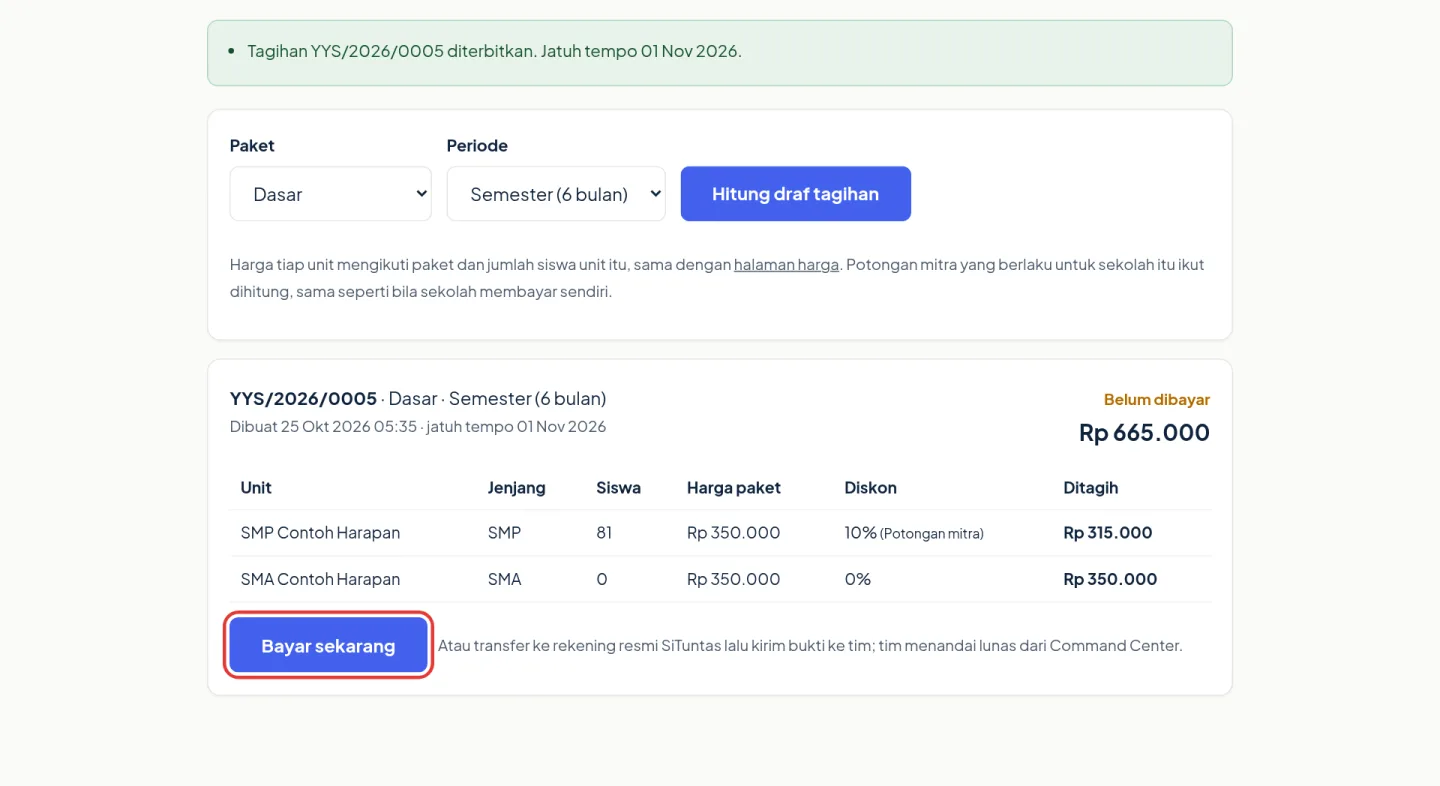The width and height of the screenshot is (1440, 786).
Task: Click the Dibuat 25 Okt 2026 date line
Action: (x=418, y=427)
